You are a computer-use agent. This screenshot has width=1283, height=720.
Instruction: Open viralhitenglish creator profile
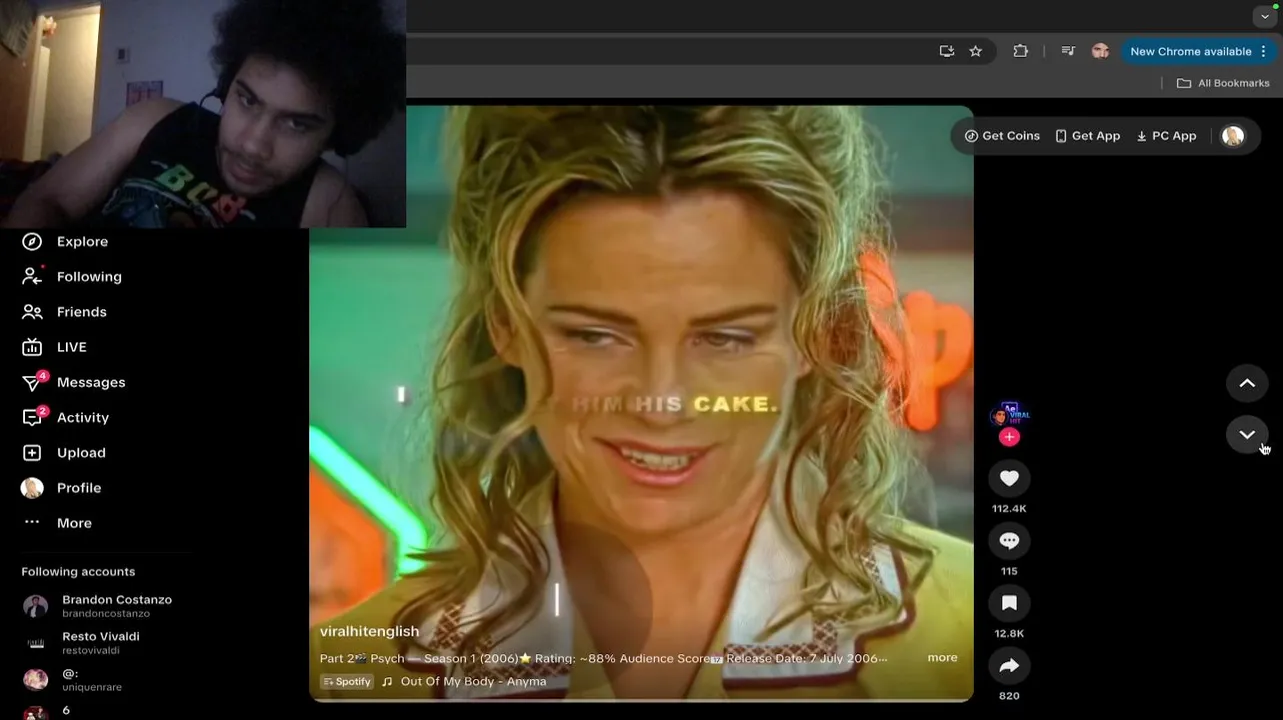(x=369, y=631)
